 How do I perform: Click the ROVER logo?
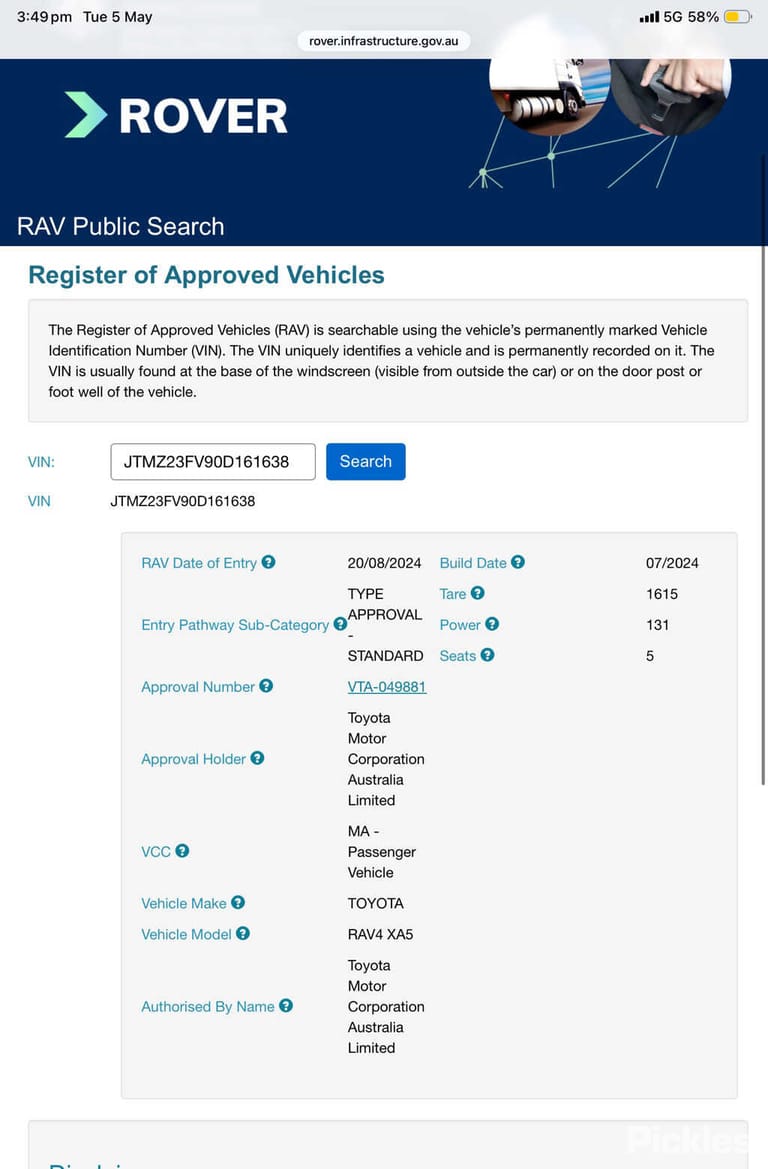click(176, 116)
